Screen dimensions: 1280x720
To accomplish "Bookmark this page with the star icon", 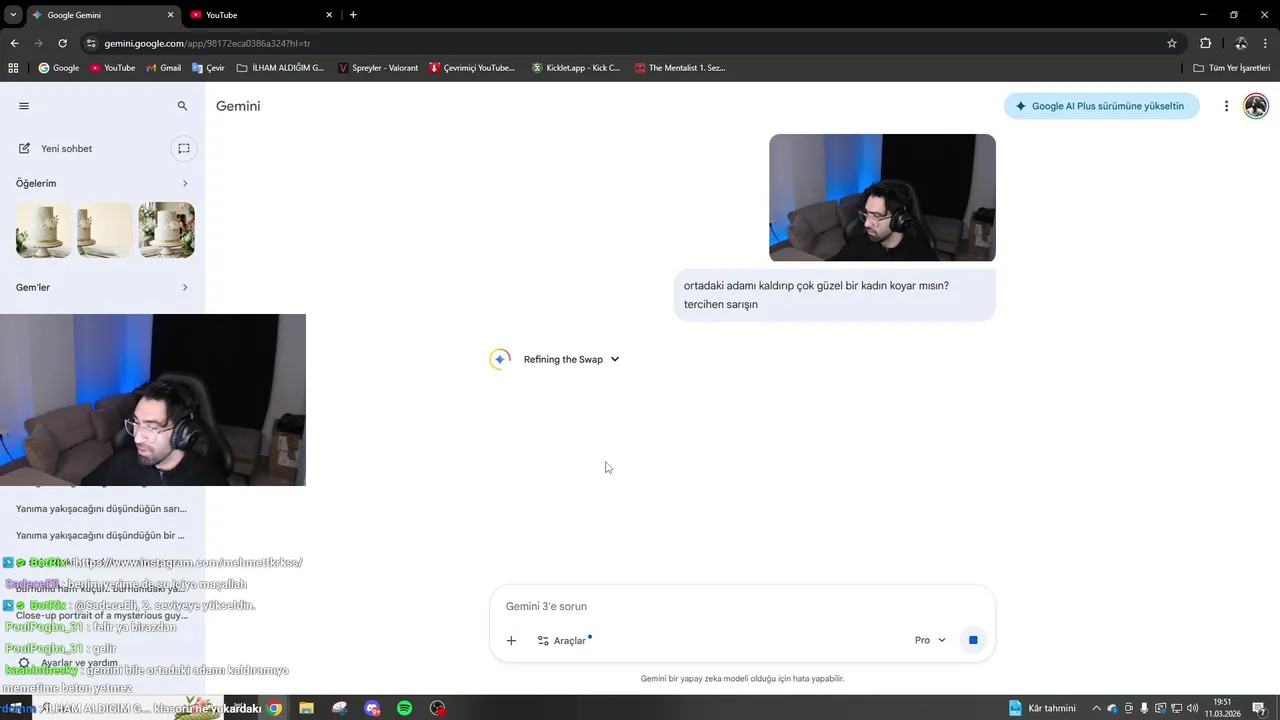I will pos(1172,43).
